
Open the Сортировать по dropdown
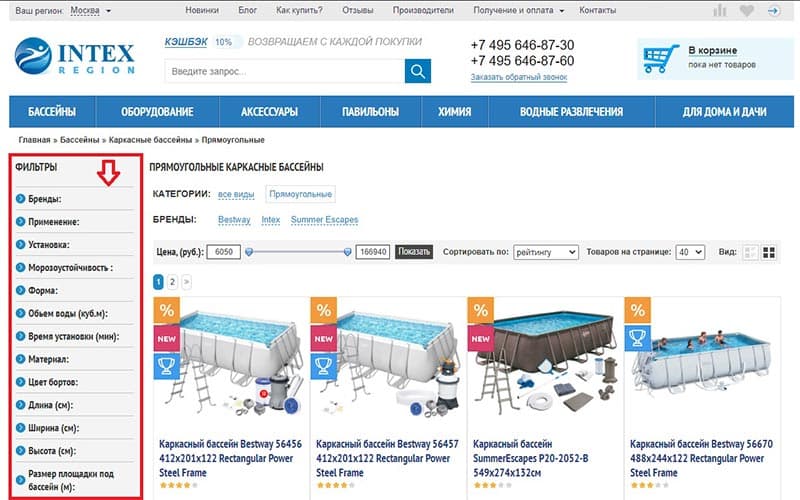tap(545, 252)
